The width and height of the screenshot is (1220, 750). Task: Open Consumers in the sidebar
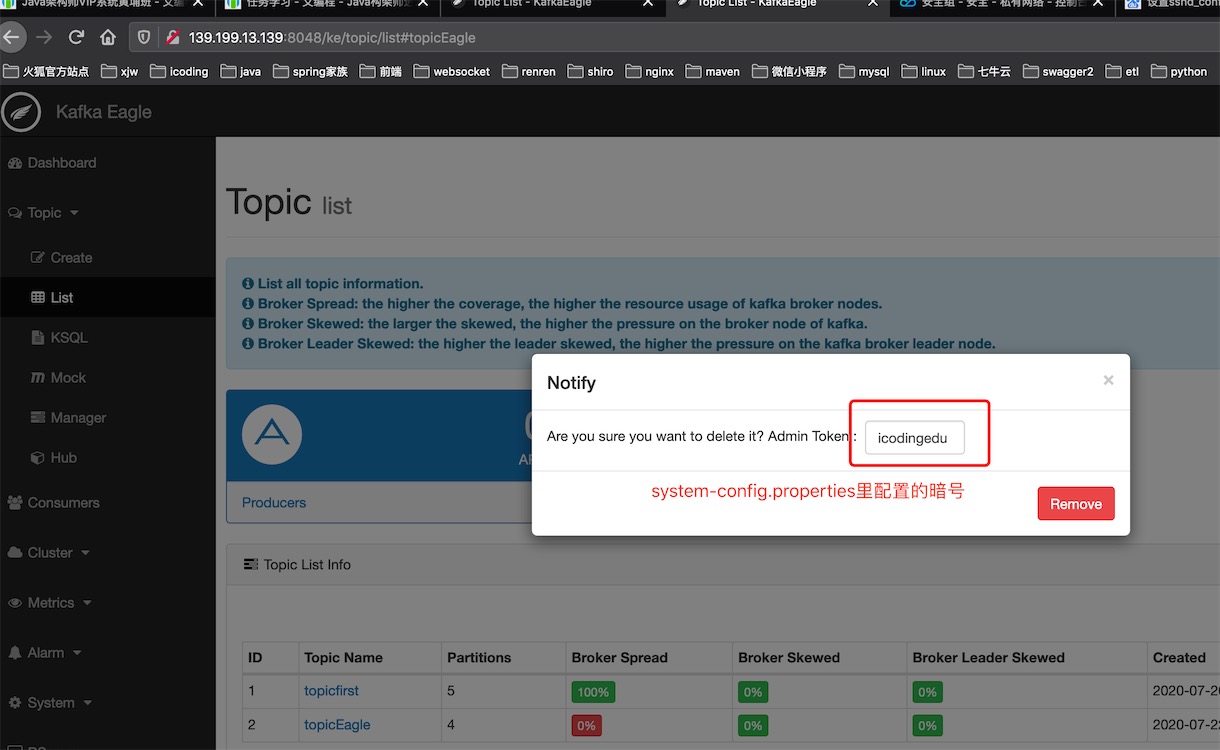53,503
